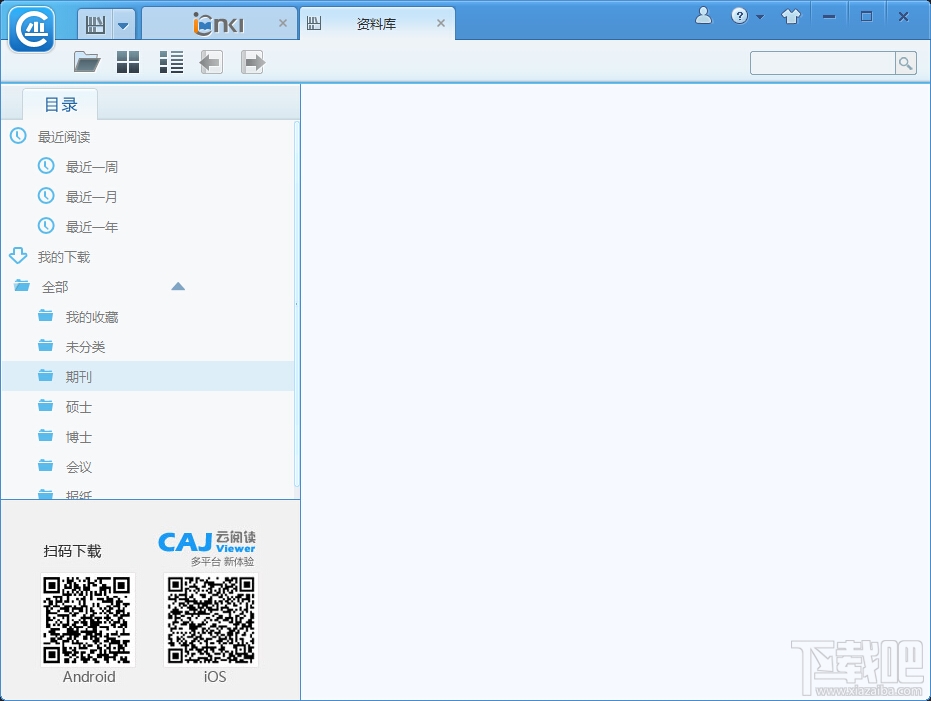Click the clock icon beside 最近一年
The image size is (931, 701).
pyautogui.click(x=46, y=226)
